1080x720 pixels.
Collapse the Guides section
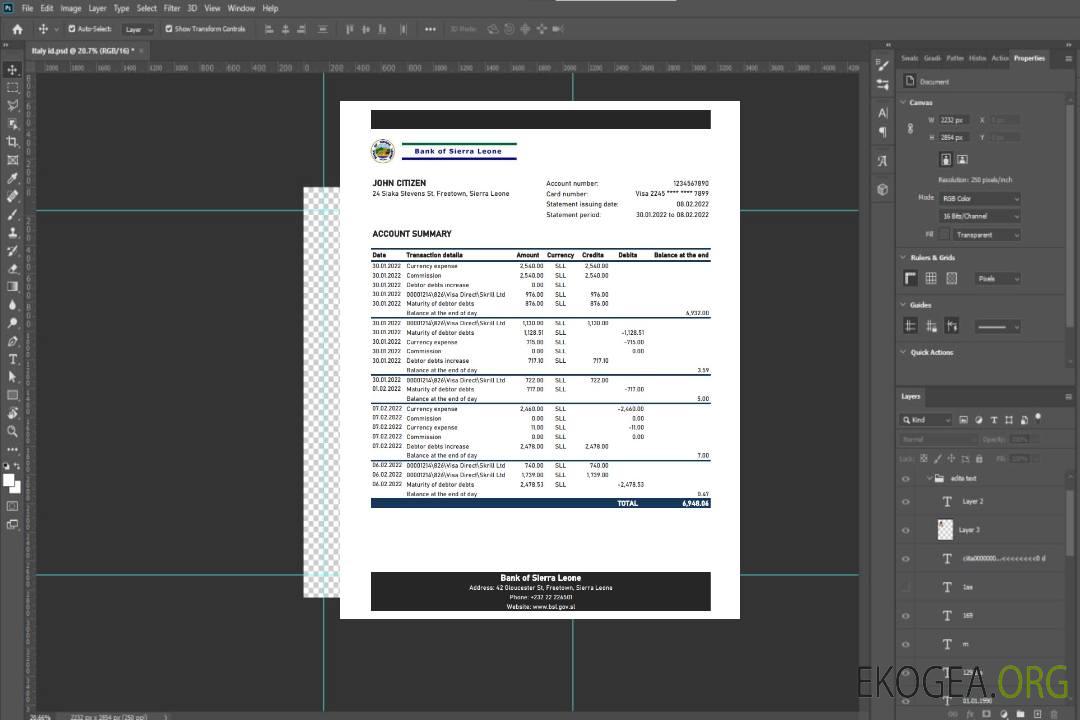pos(903,305)
